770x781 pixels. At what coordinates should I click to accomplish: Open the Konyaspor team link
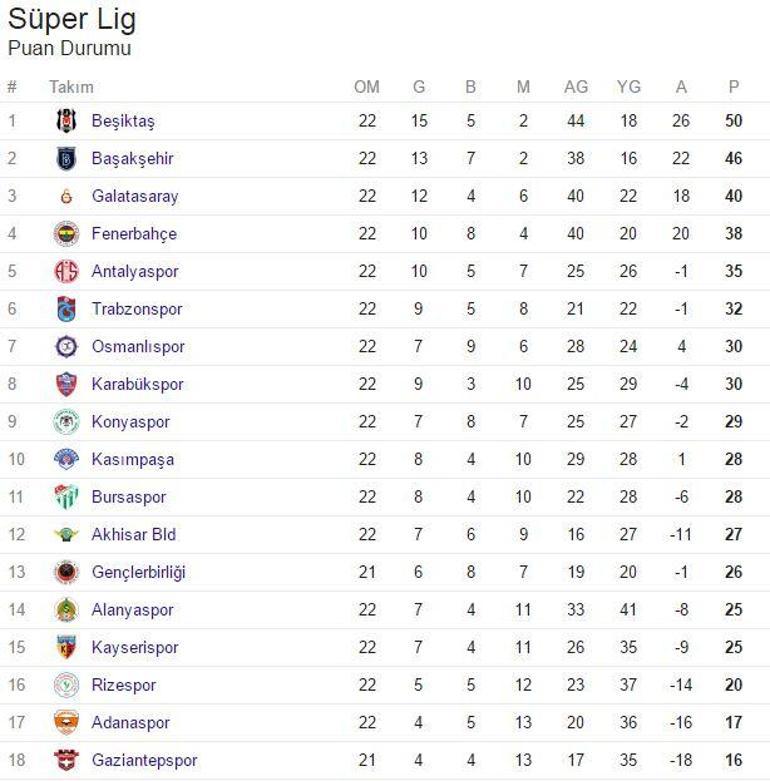(x=130, y=422)
